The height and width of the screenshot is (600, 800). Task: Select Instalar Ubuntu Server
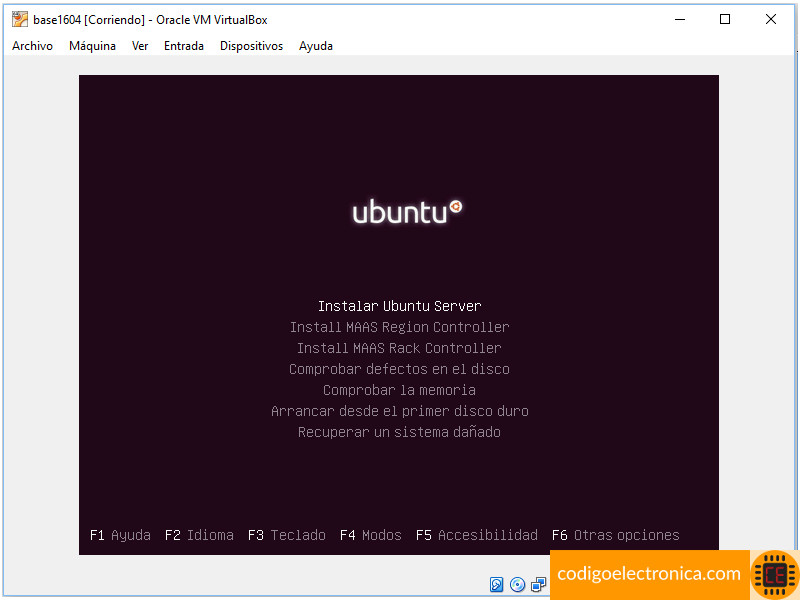(x=399, y=306)
